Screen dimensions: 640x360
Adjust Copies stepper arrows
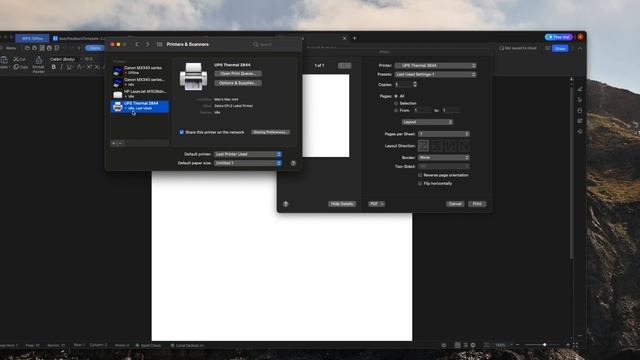pyautogui.click(x=415, y=84)
